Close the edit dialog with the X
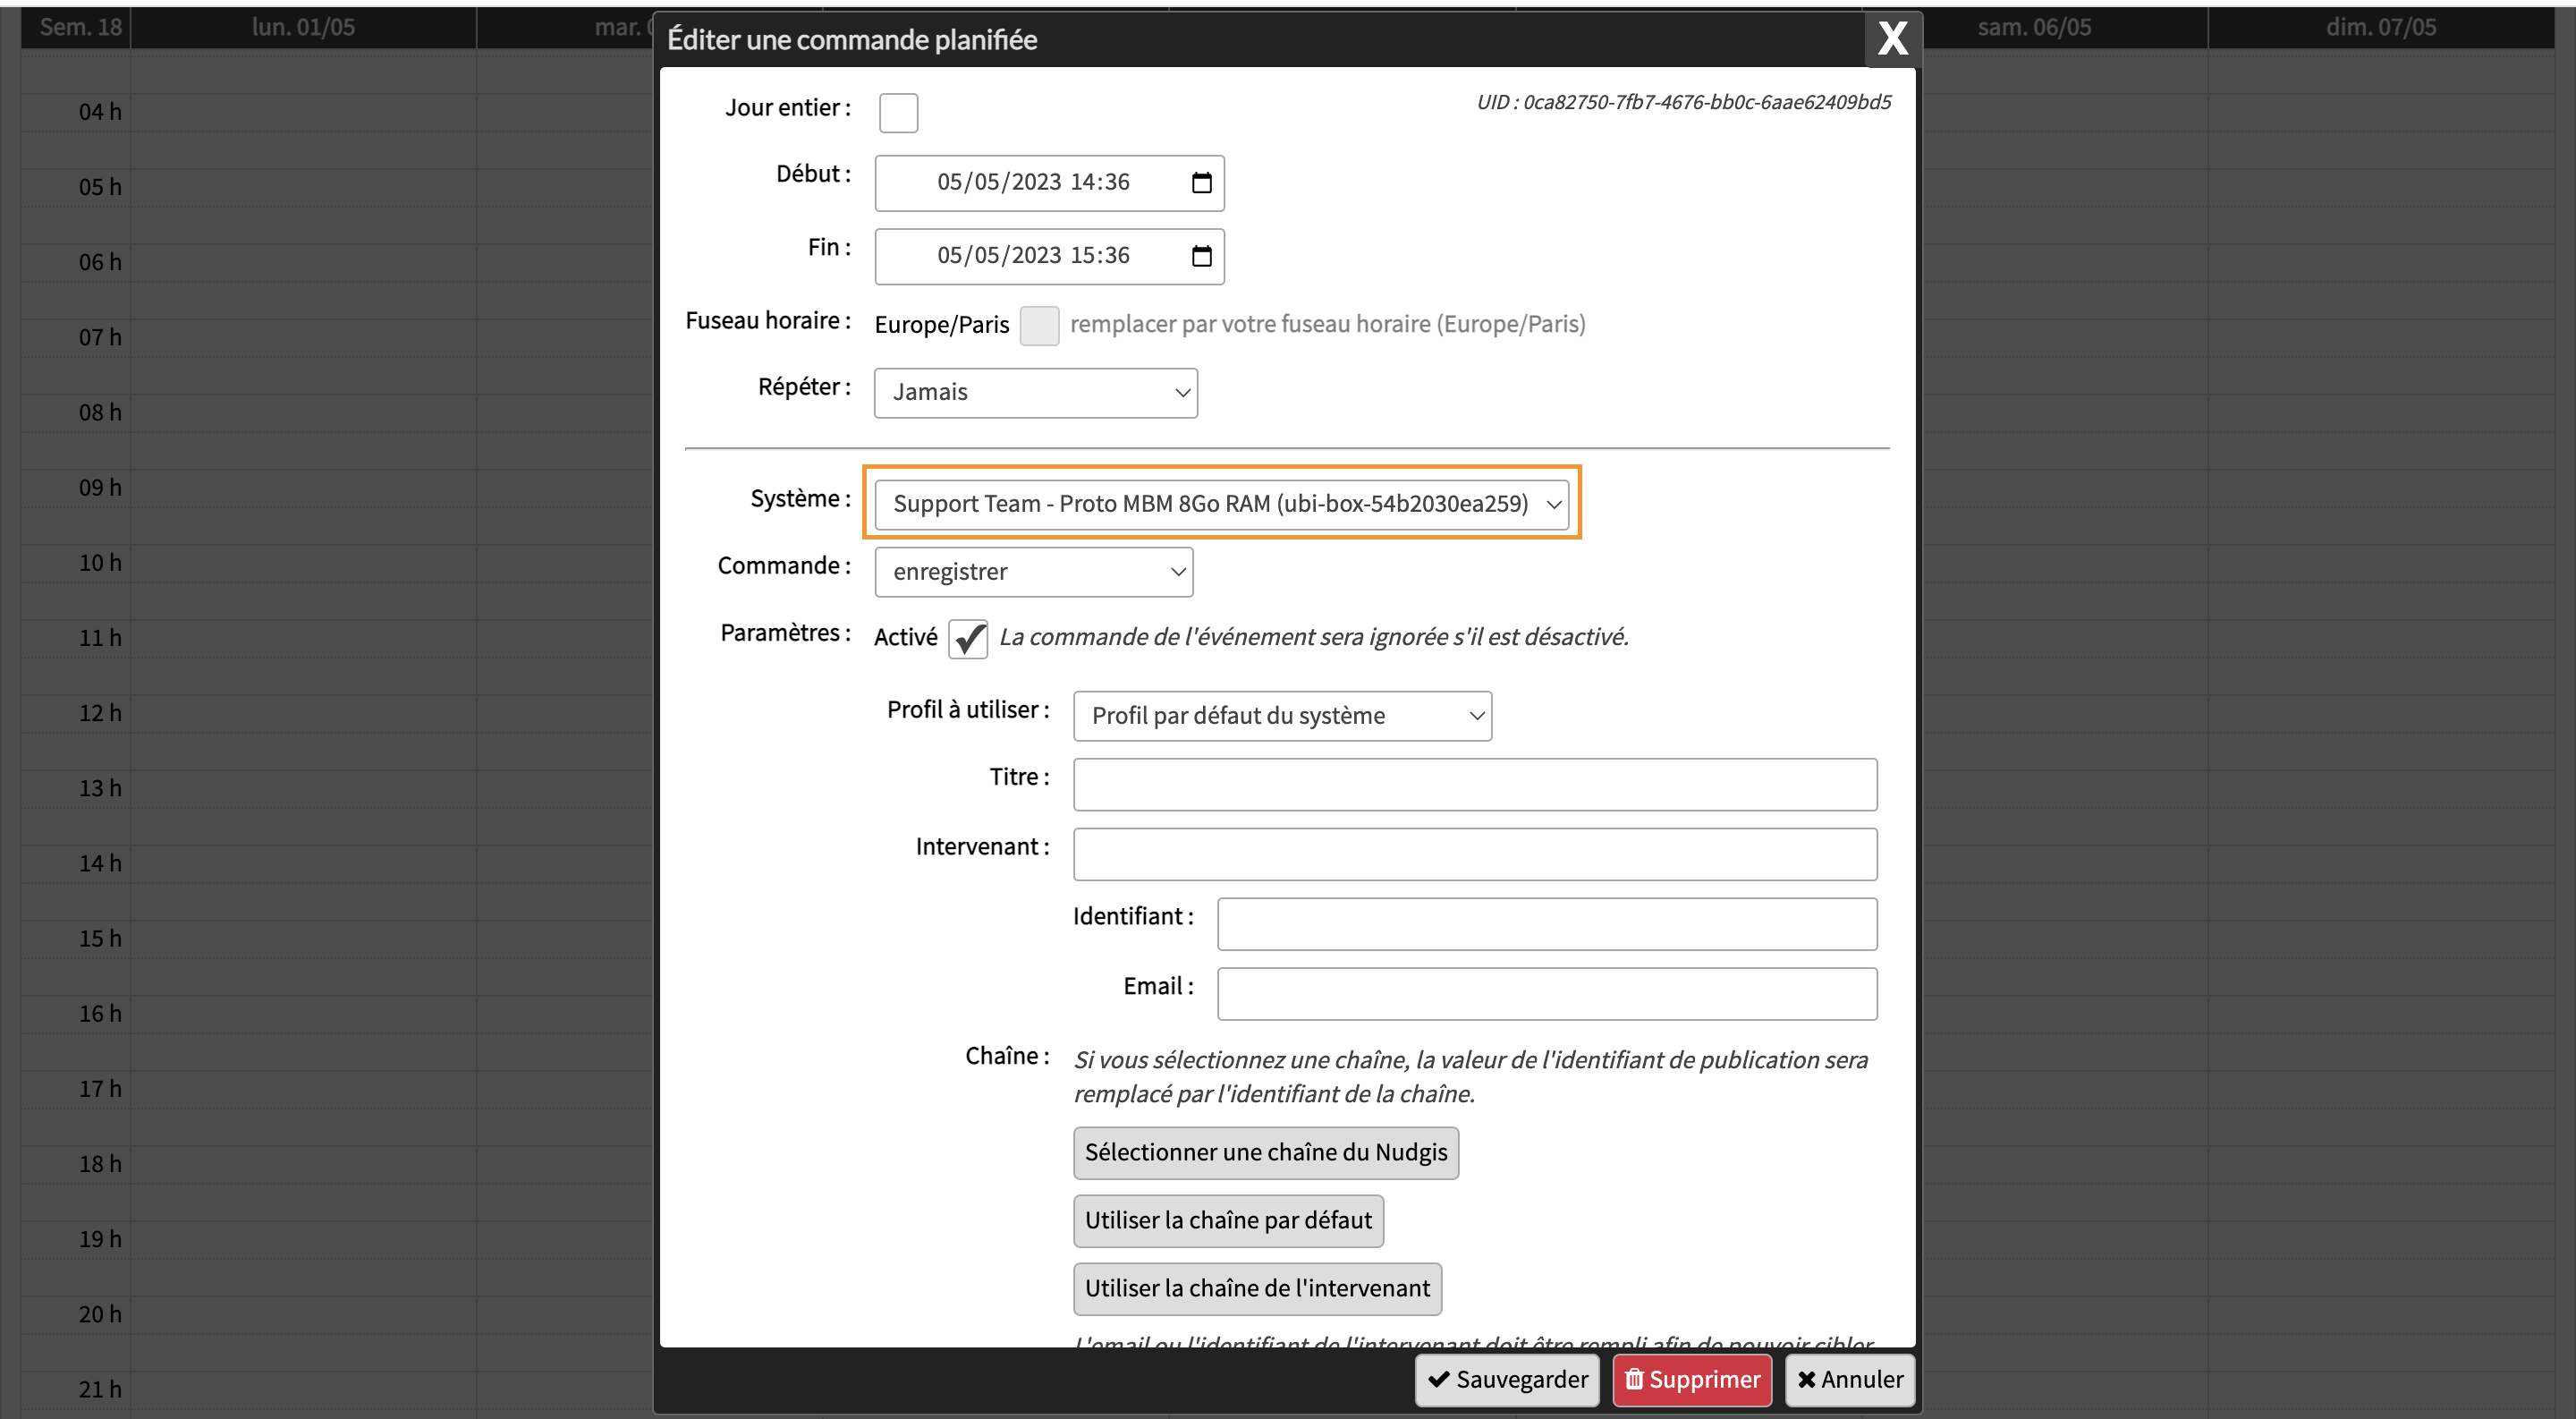Screen dimensions: 2576x1419 pyautogui.click(x=1892, y=39)
